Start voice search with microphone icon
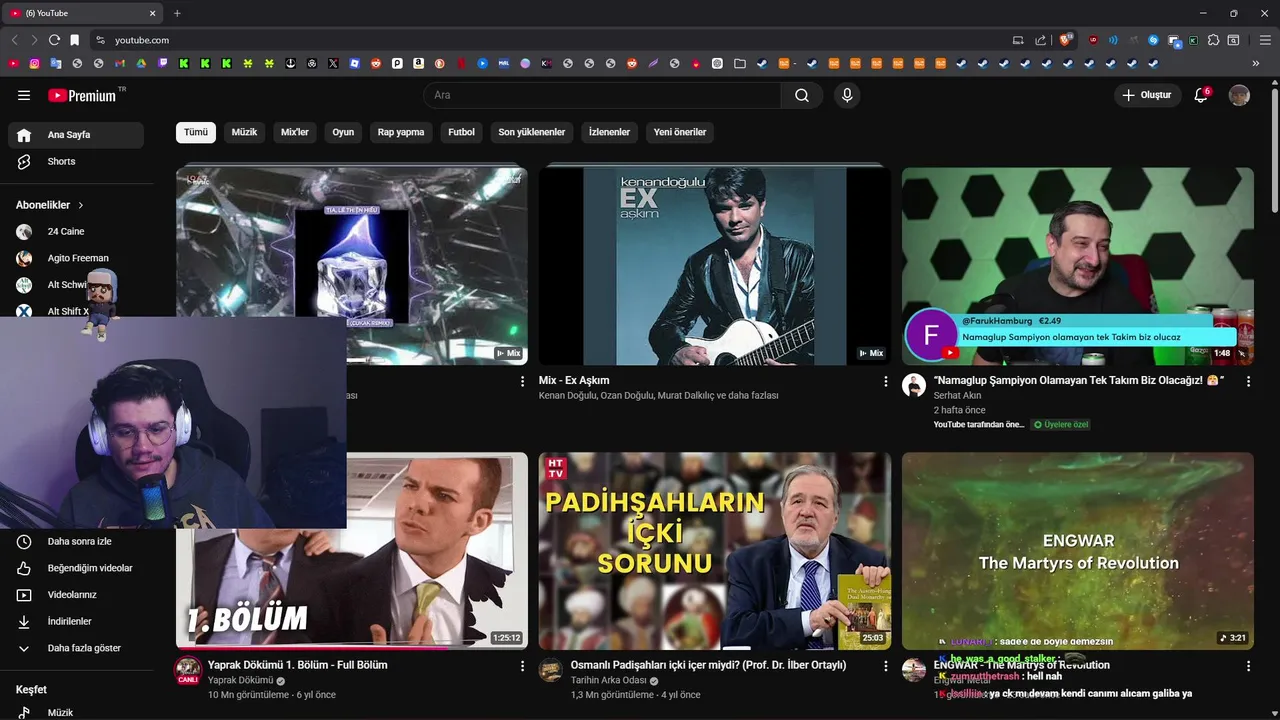This screenshot has height=720, width=1280. [847, 95]
